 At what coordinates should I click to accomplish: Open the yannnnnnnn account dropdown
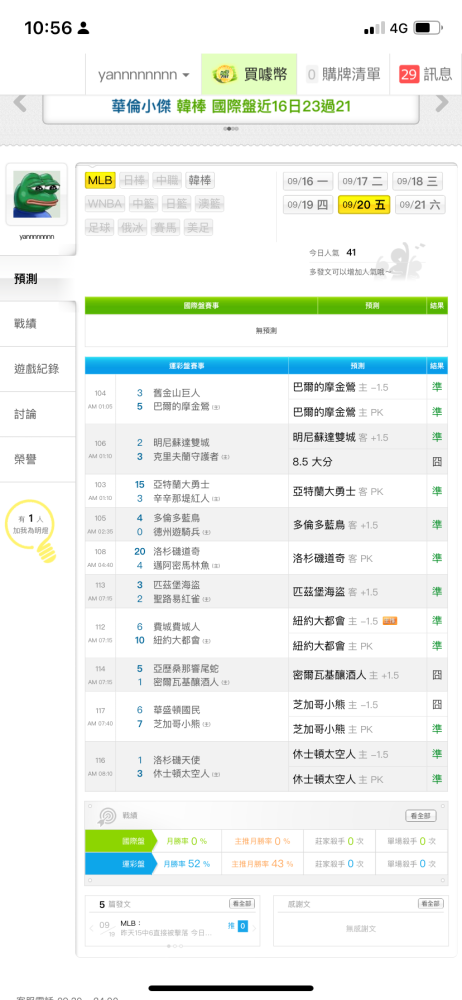click(144, 75)
